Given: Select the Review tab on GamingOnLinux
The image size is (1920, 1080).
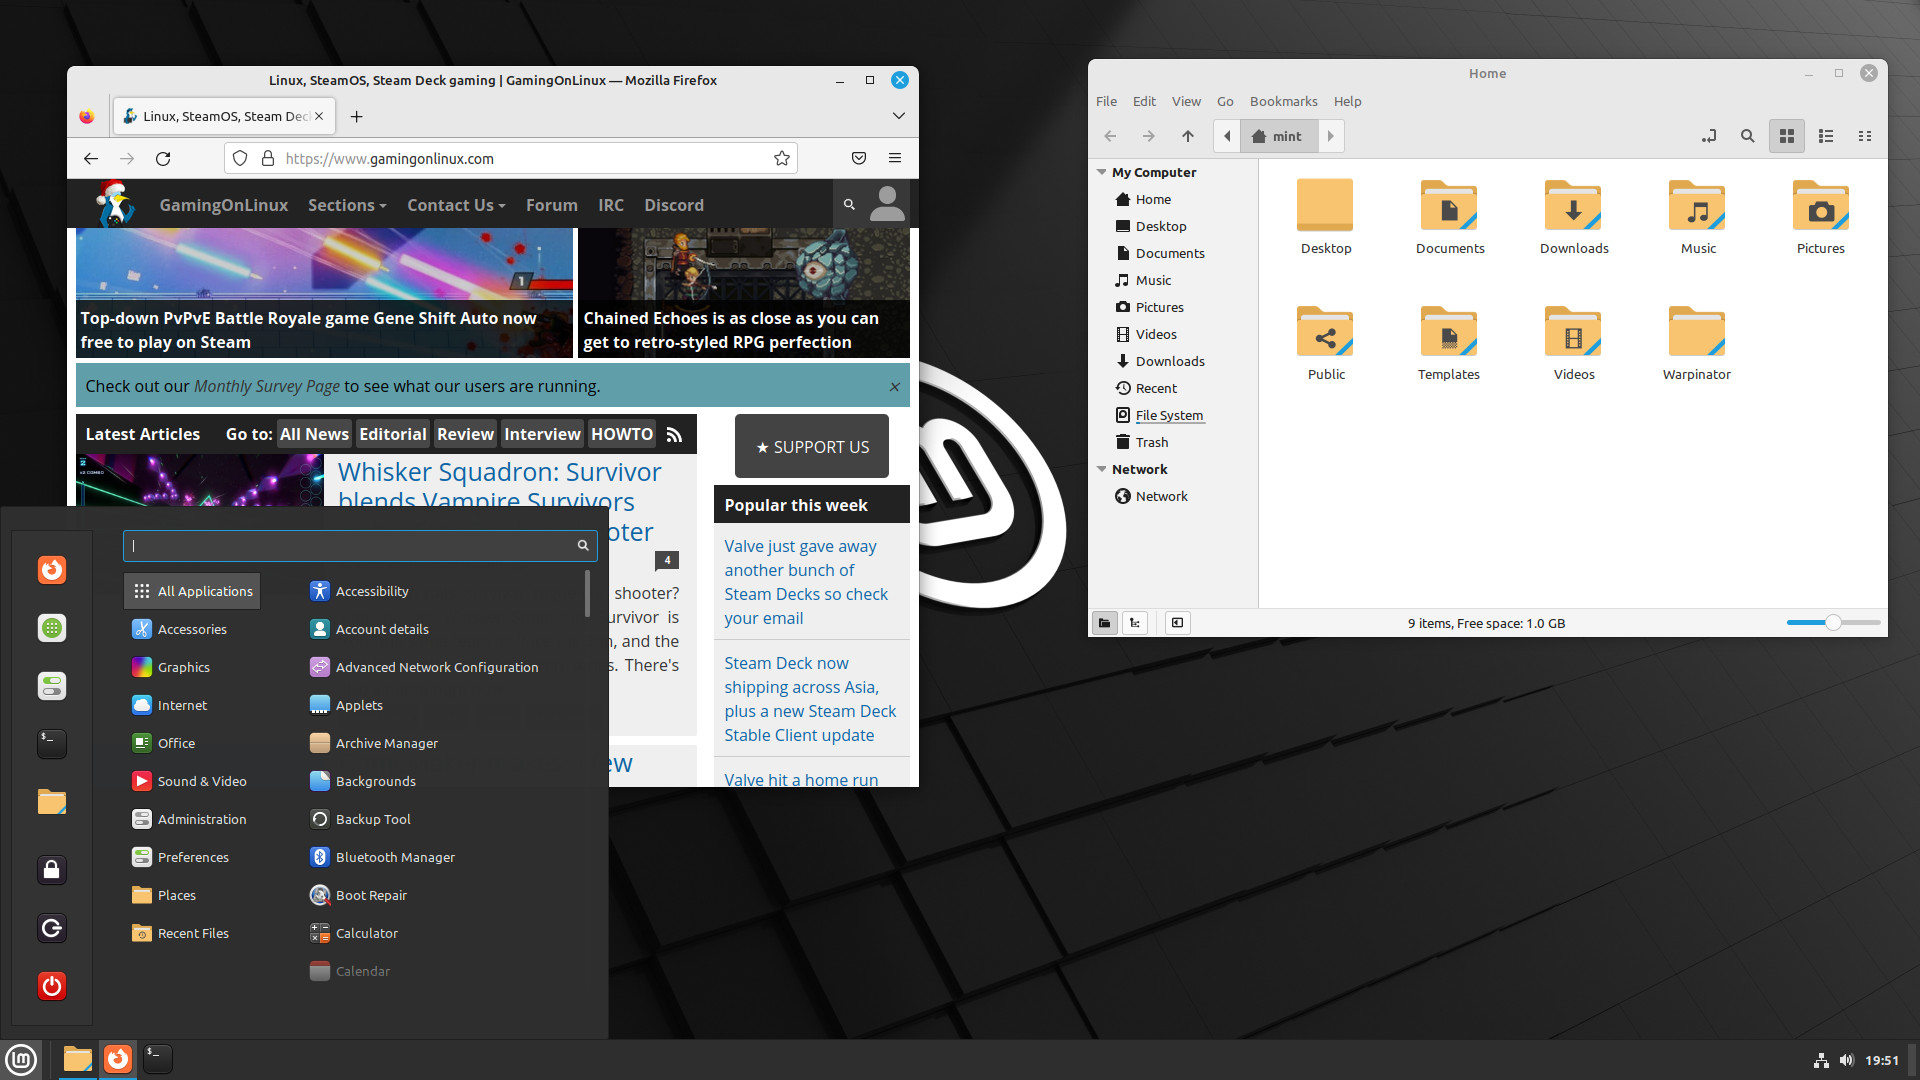Looking at the screenshot, I should (x=464, y=433).
